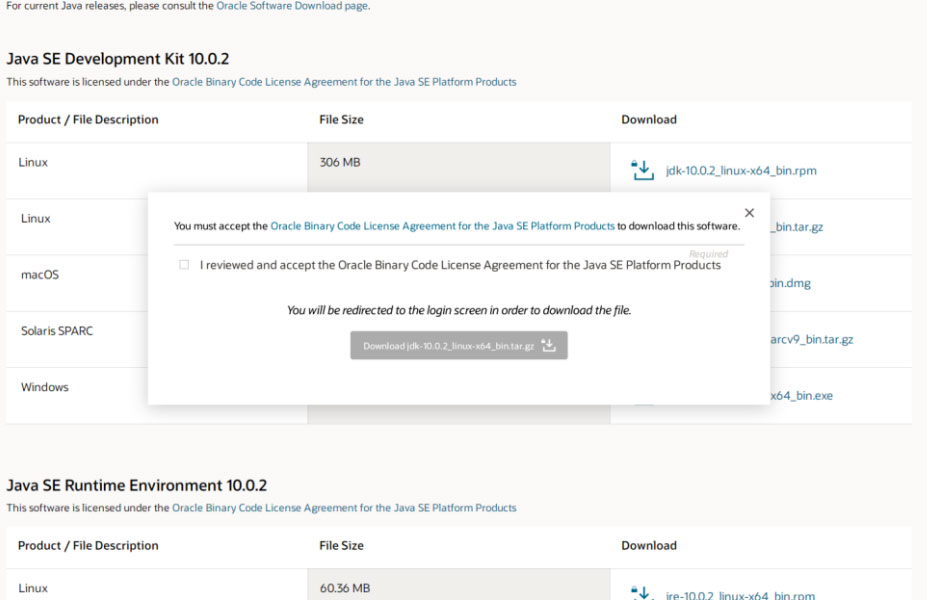Open license agreement link under Development Kit heading

[344, 82]
